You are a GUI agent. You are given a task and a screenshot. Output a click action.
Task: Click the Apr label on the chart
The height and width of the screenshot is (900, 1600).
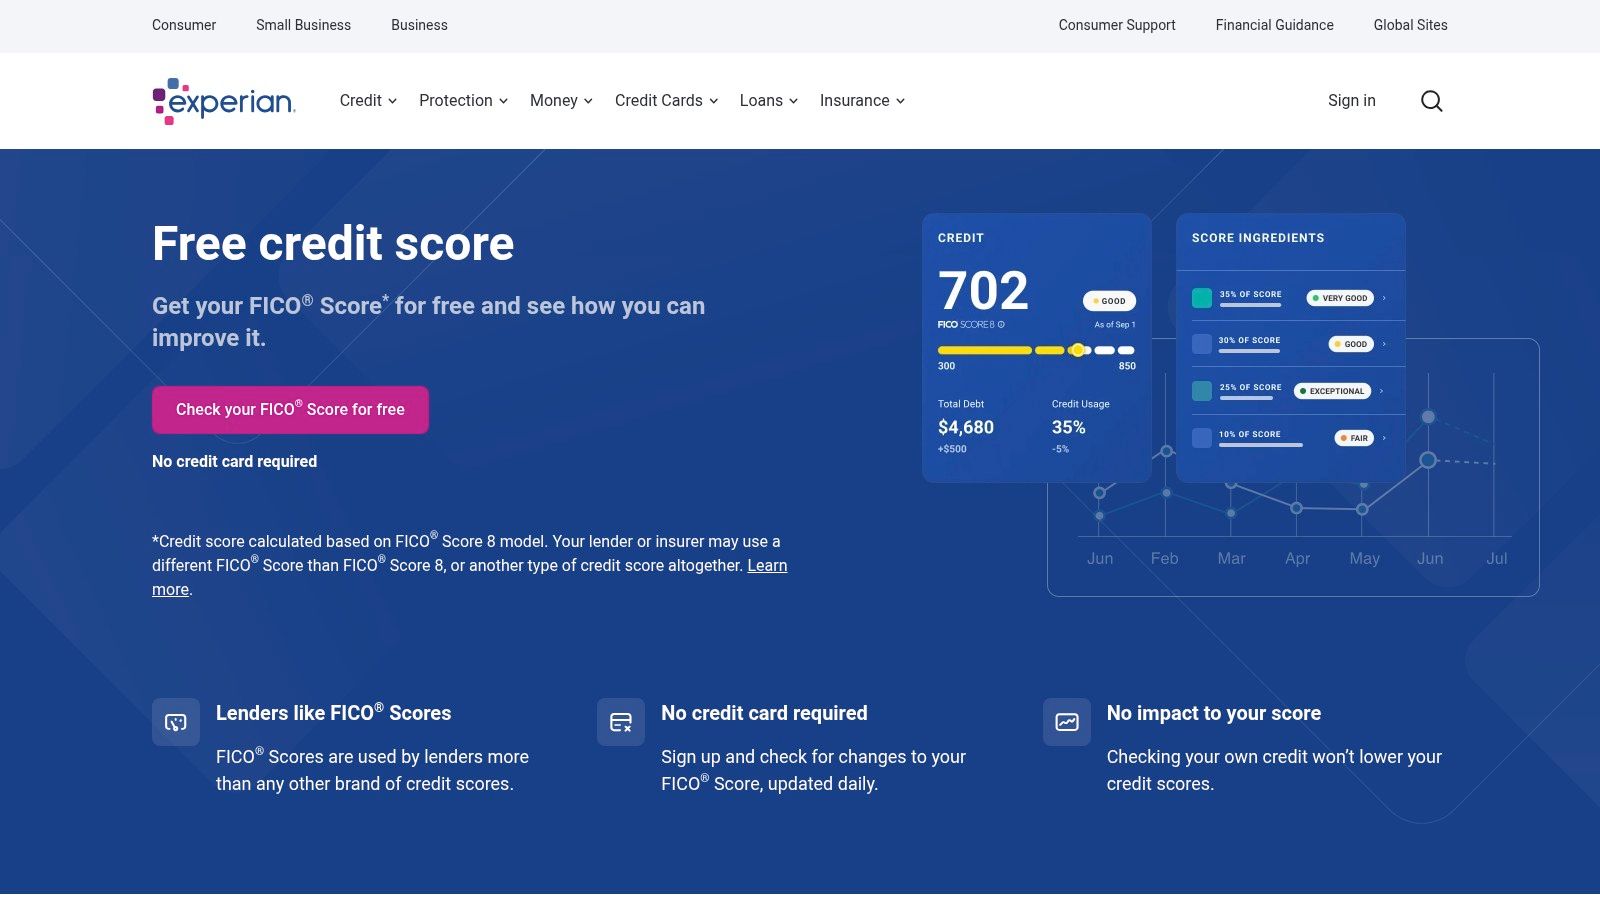click(1297, 559)
